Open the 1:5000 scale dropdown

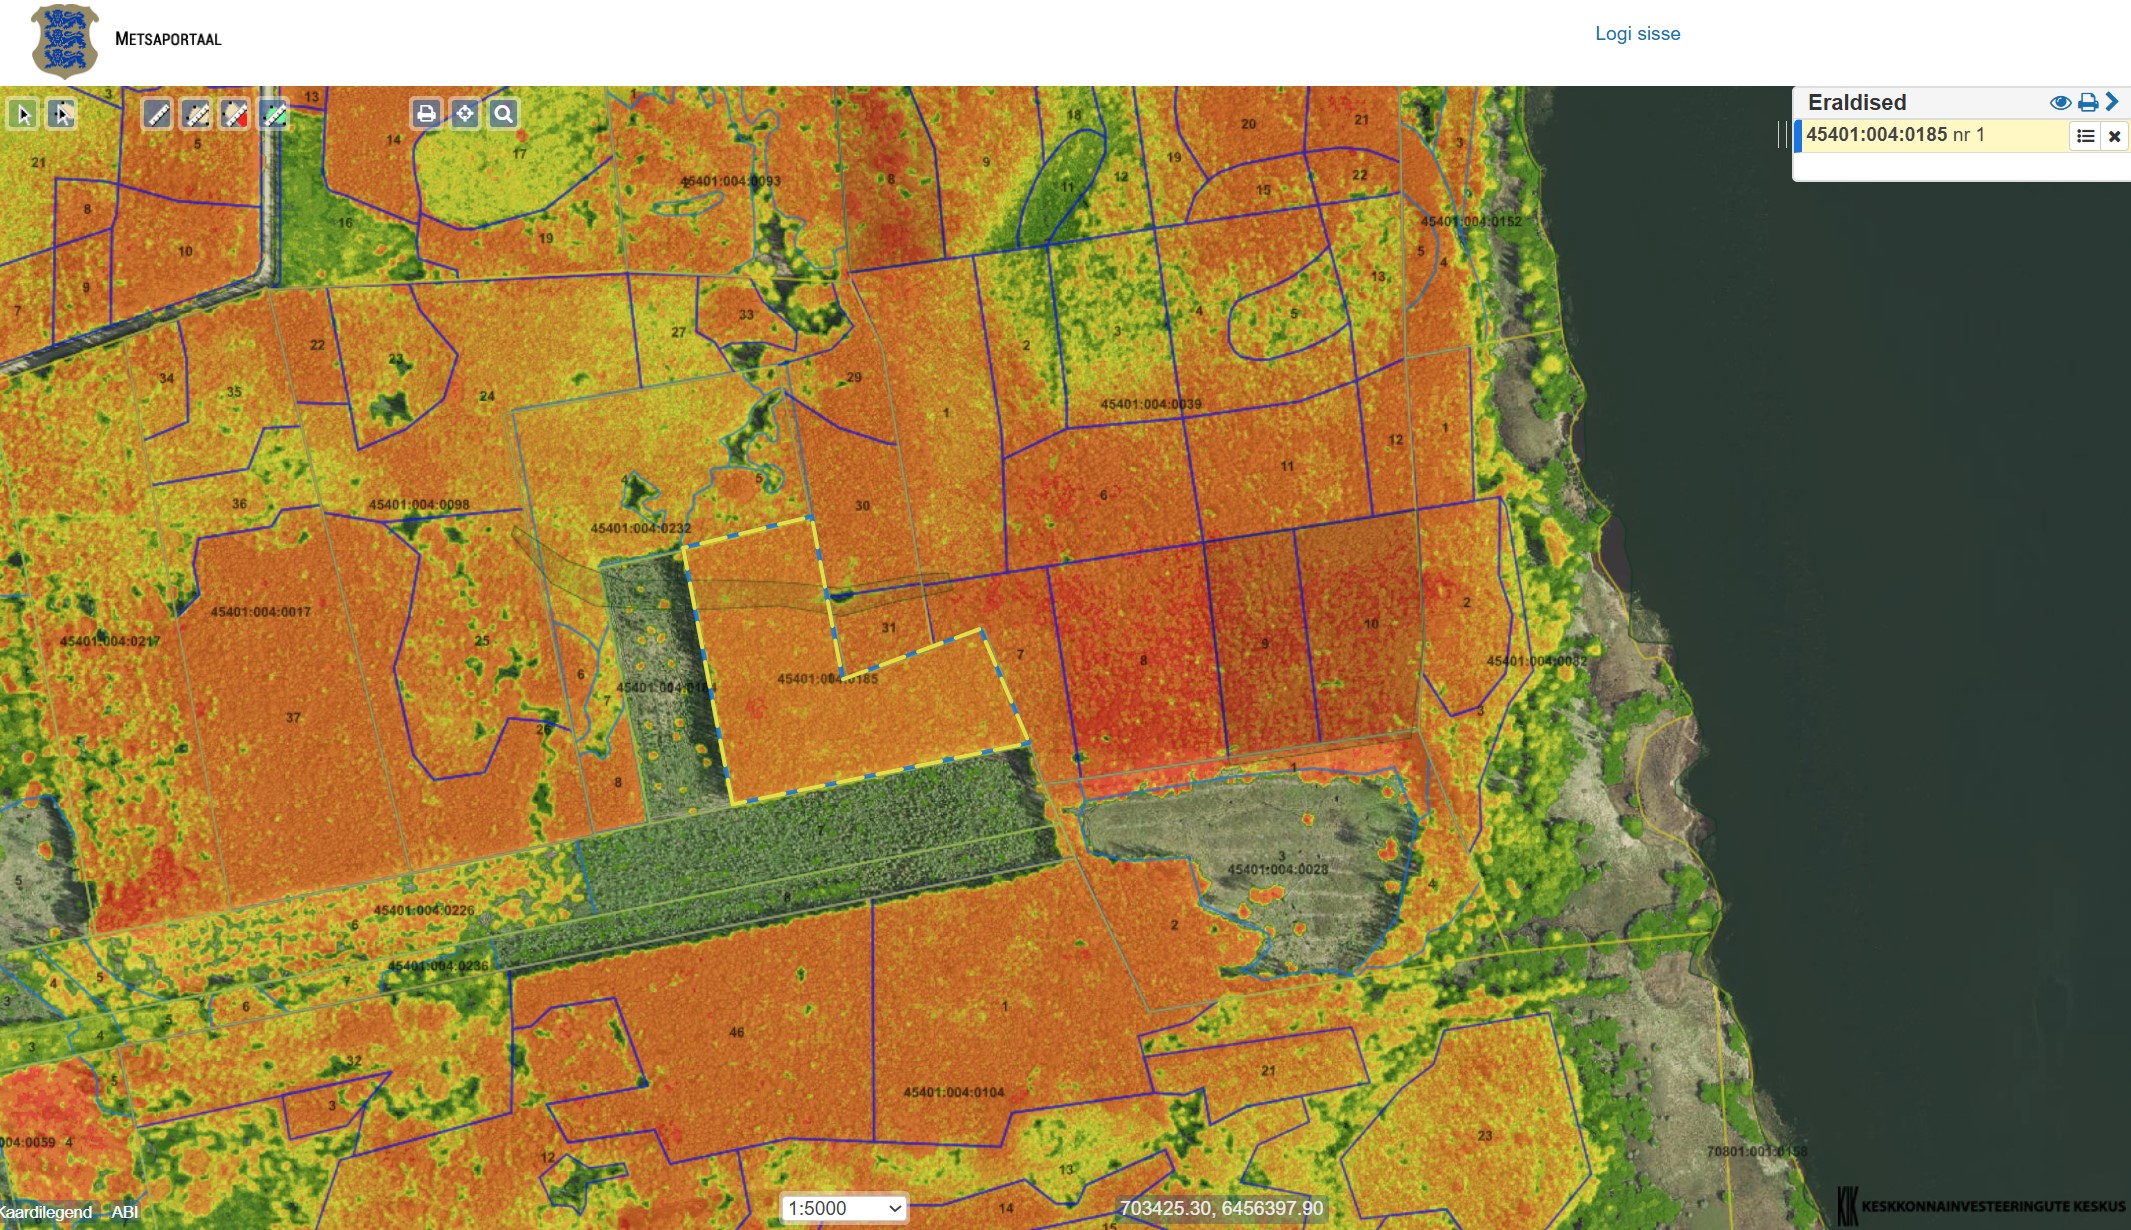coord(844,1208)
